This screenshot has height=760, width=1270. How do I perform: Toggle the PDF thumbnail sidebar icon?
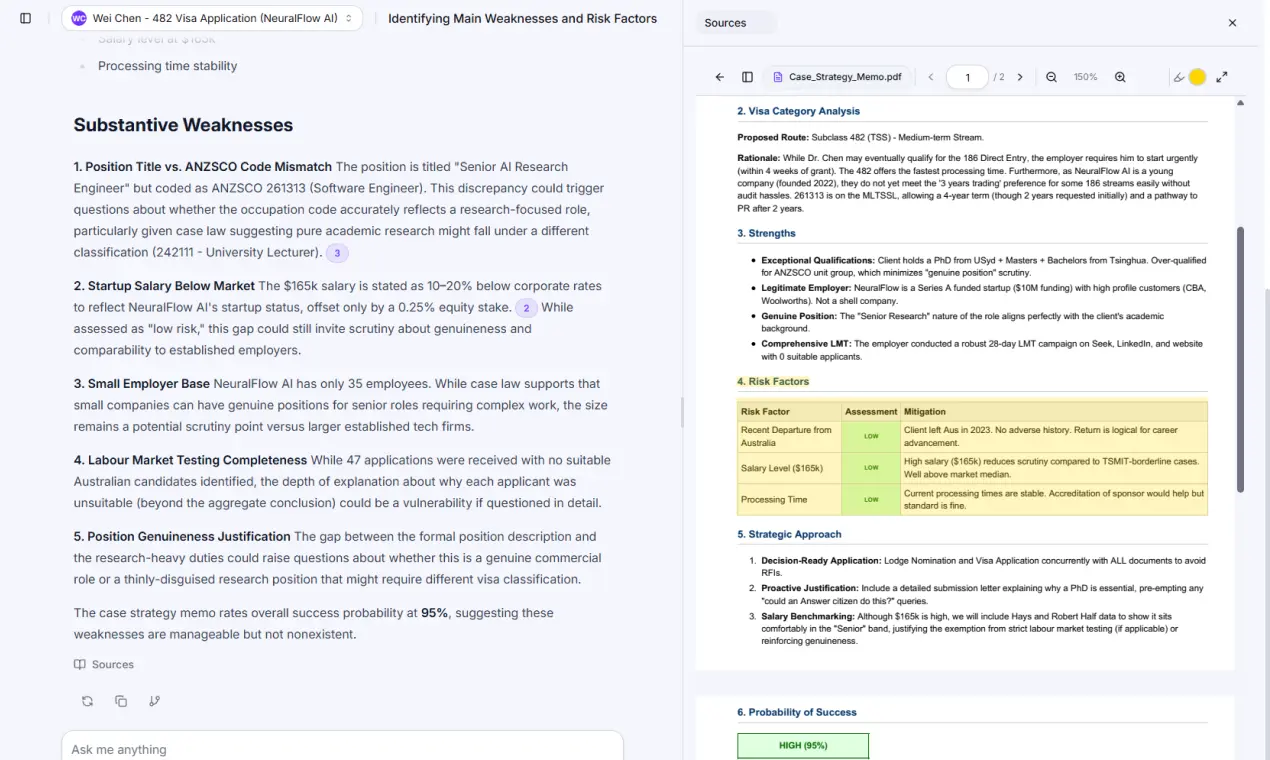[x=747, y=77]
